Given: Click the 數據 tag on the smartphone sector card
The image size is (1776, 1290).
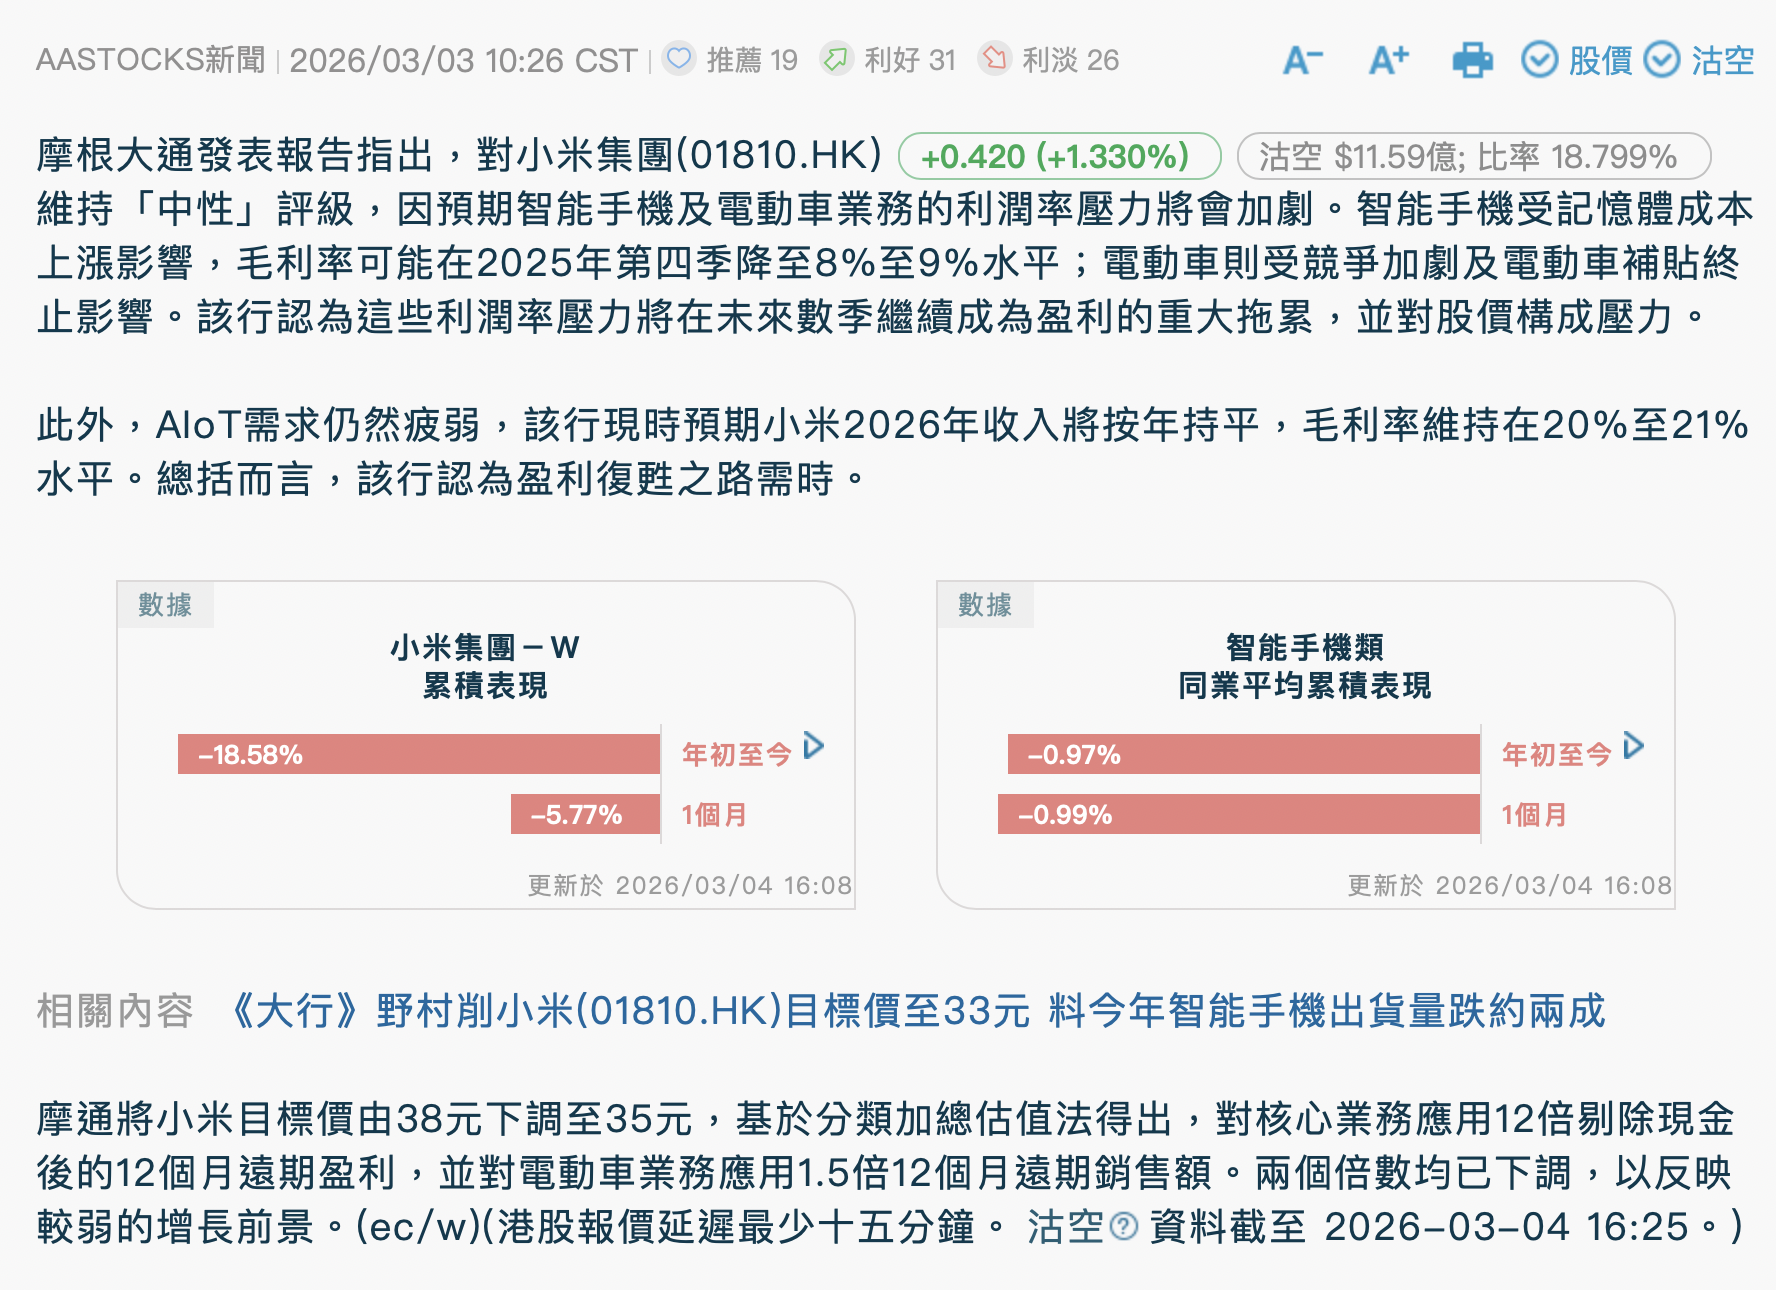Looking at the screenshot, I should tap(985, 605).
